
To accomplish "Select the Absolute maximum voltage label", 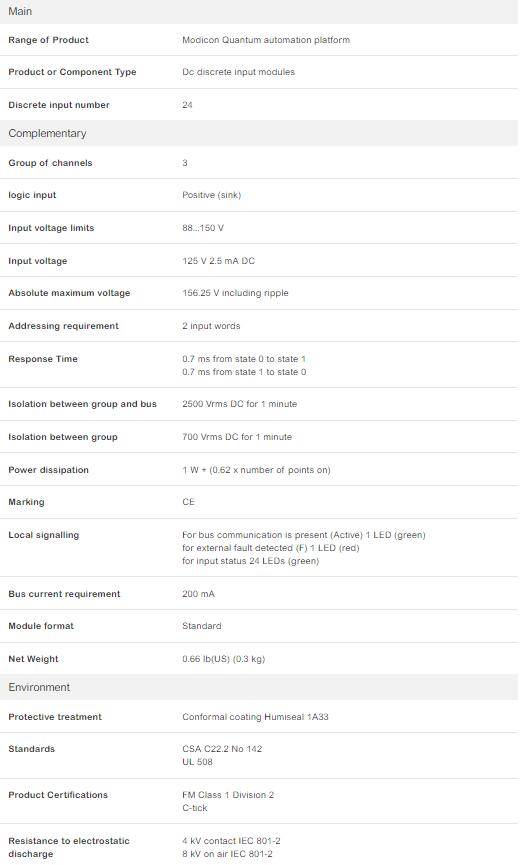I will click(69, 293).
